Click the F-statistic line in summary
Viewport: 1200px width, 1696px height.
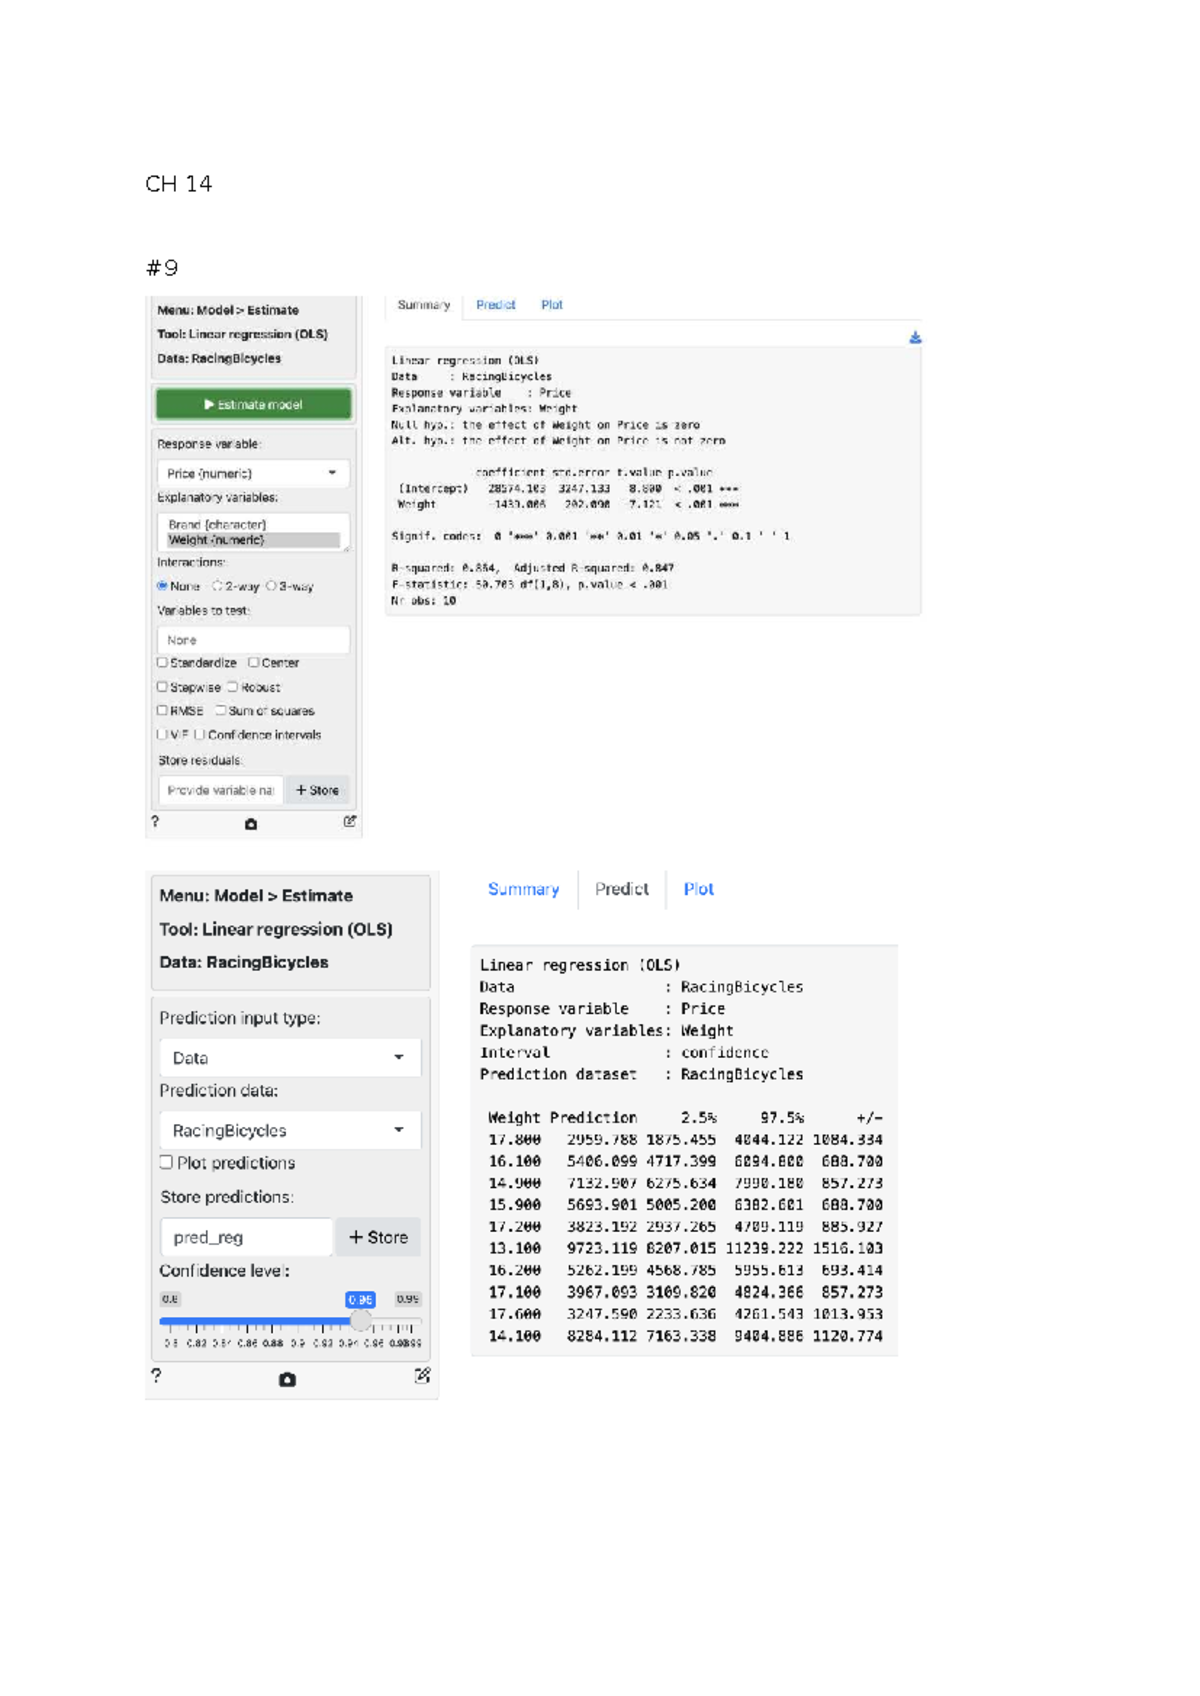pos(530,585)
